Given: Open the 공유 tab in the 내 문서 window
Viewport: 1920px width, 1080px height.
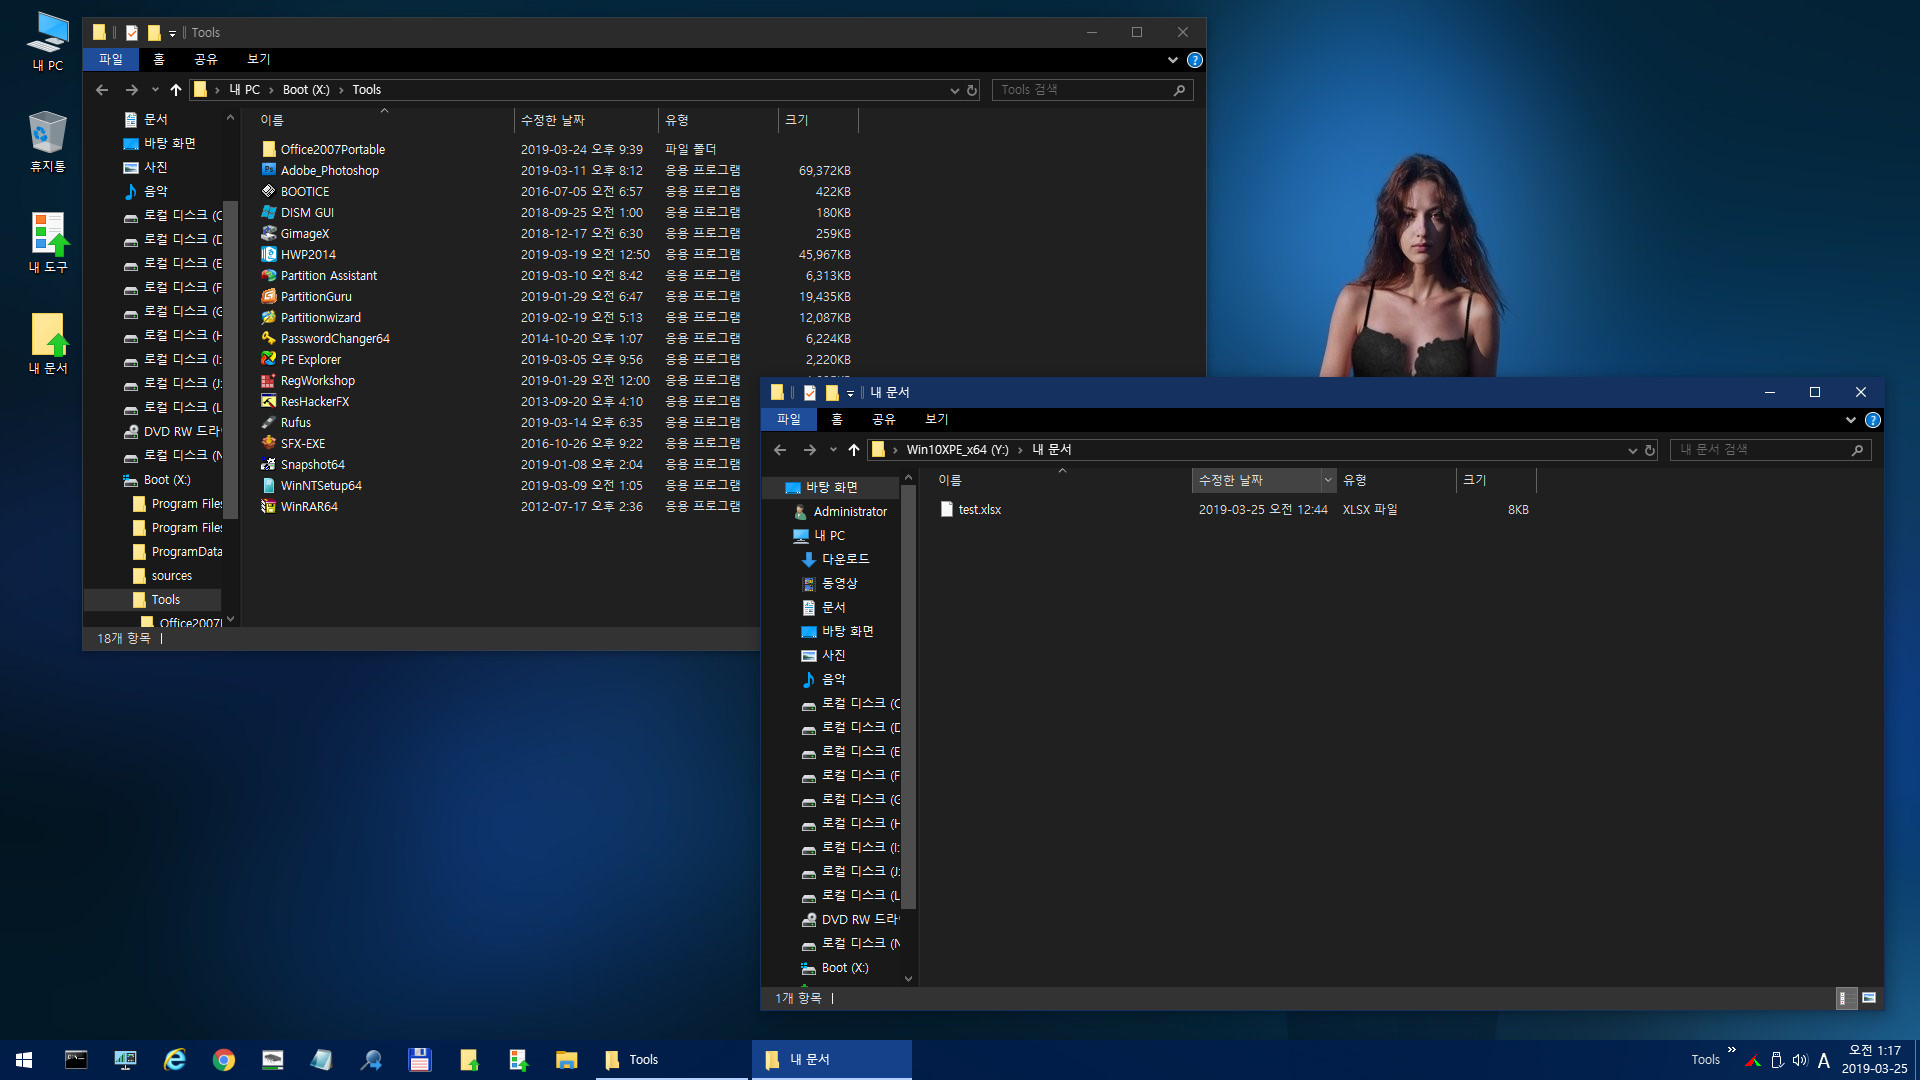Looking at the screenshot, I should (883, 420).
